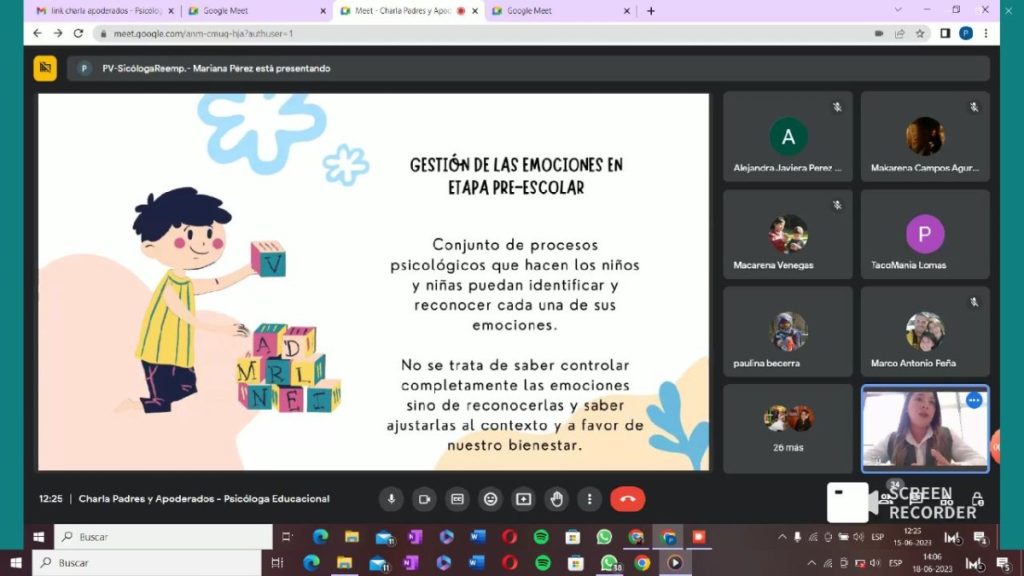Open the Chrome side panel icon
This screenshot has height=576, width=1024.
pos(945,33)
